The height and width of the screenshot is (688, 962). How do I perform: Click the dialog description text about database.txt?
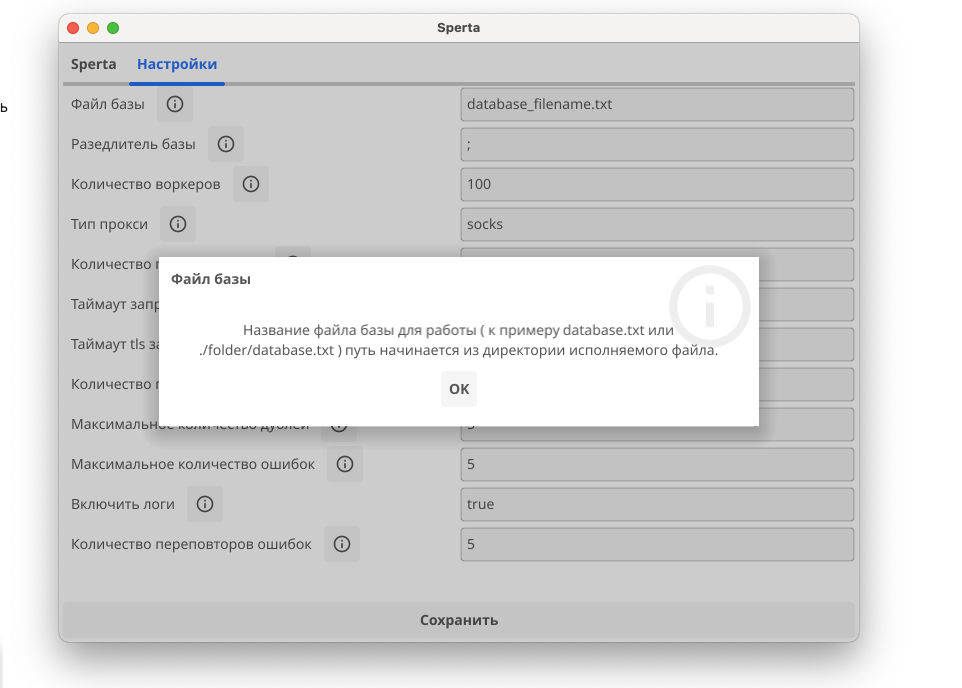pos(458,340)
